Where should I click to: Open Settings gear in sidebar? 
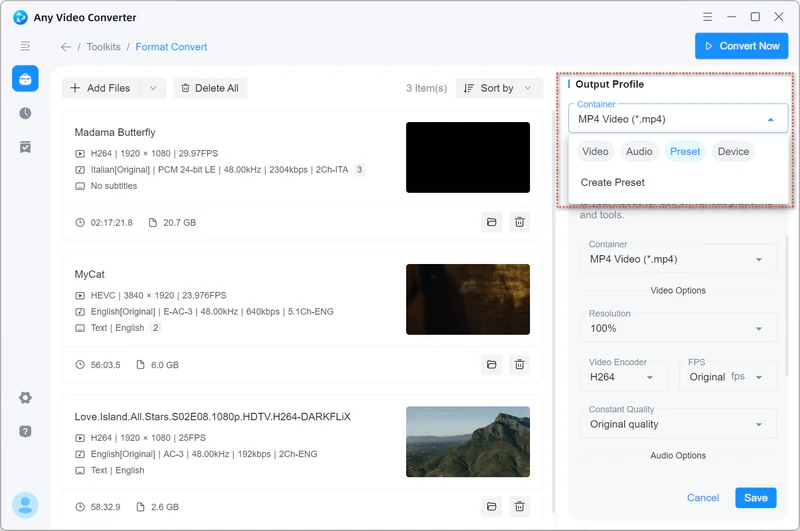pos(25,398)
